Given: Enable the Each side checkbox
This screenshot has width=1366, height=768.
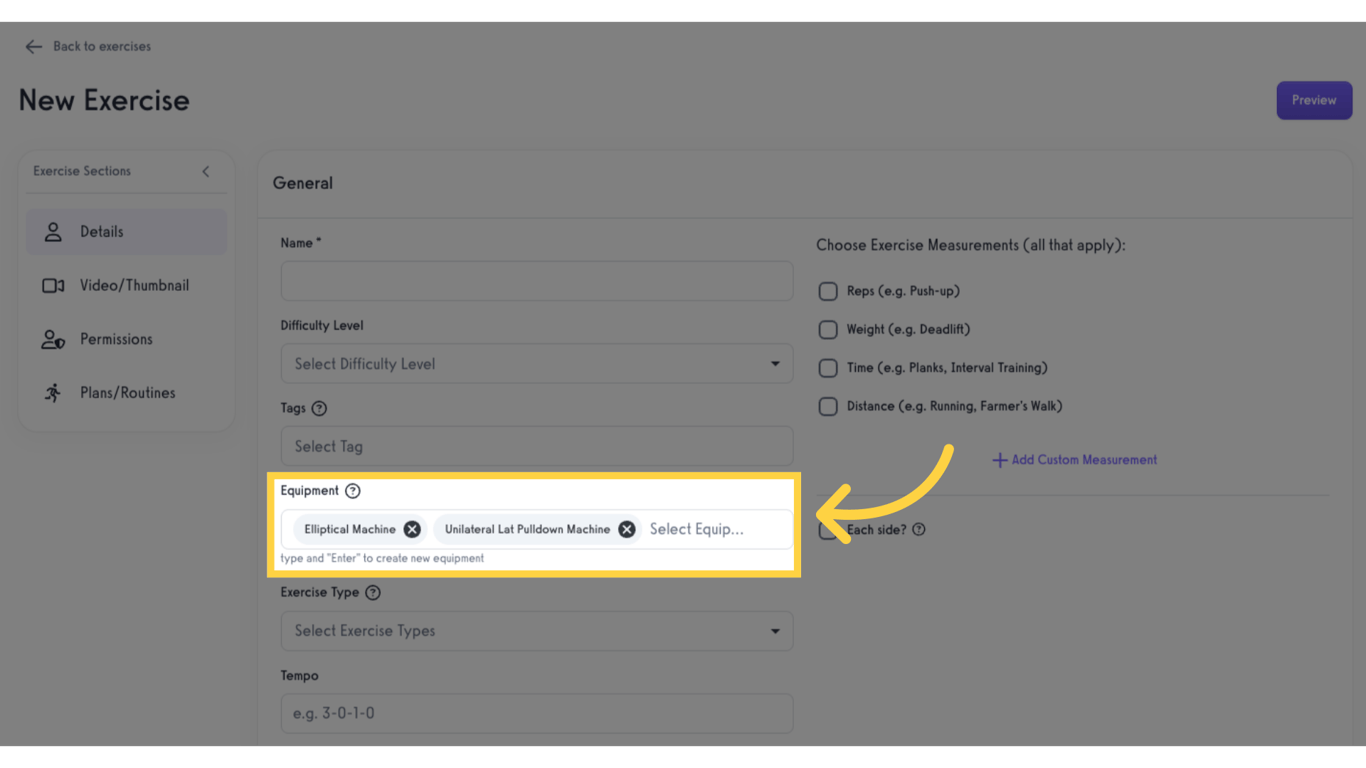Looking at the screenshot, I should click(828, 529).
